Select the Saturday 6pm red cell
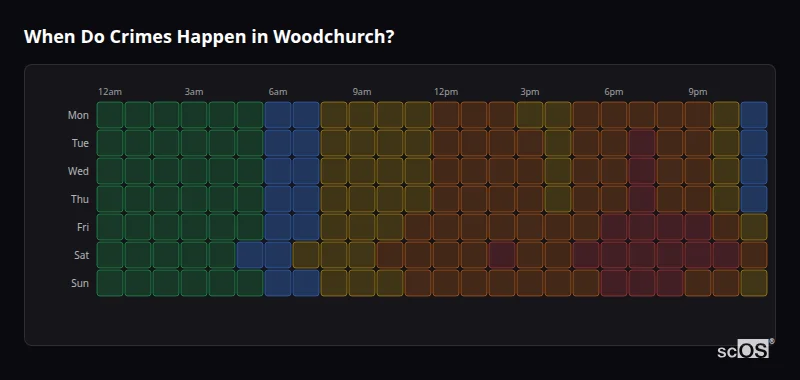Viewport: 800px width, 380px height. 614,255
